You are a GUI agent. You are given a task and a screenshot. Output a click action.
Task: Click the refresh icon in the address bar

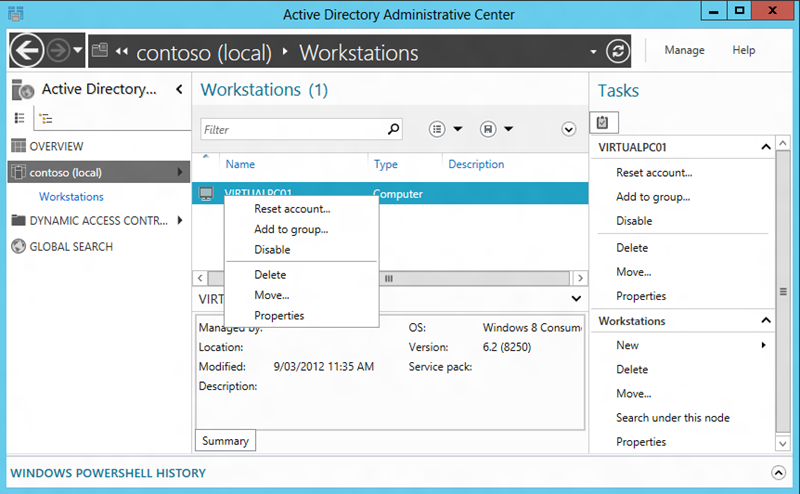(619, 51)
